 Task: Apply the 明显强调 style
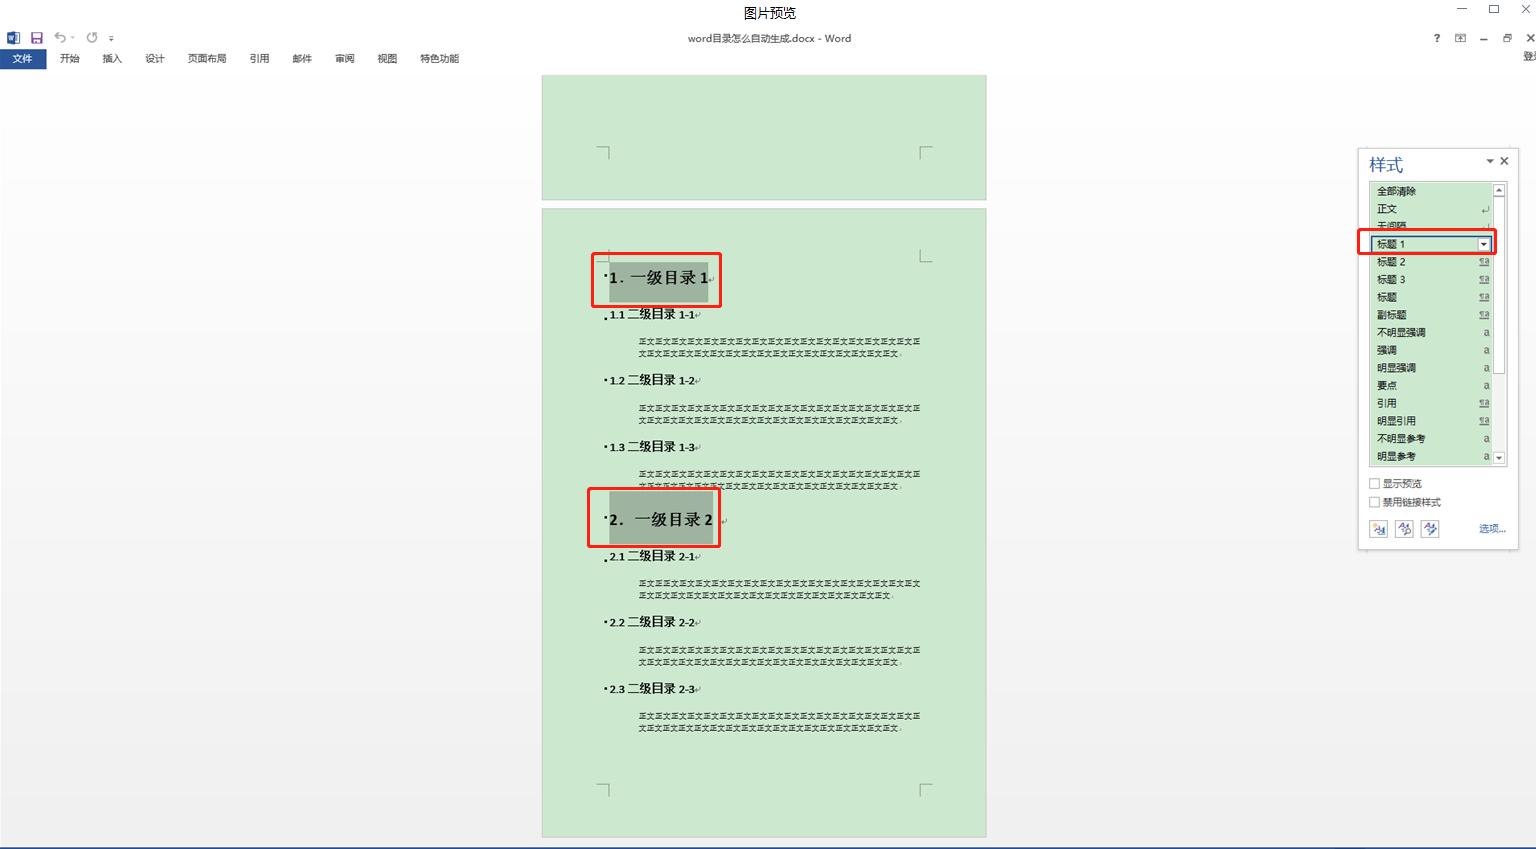pyautogui.click(x=1430, y=368)
